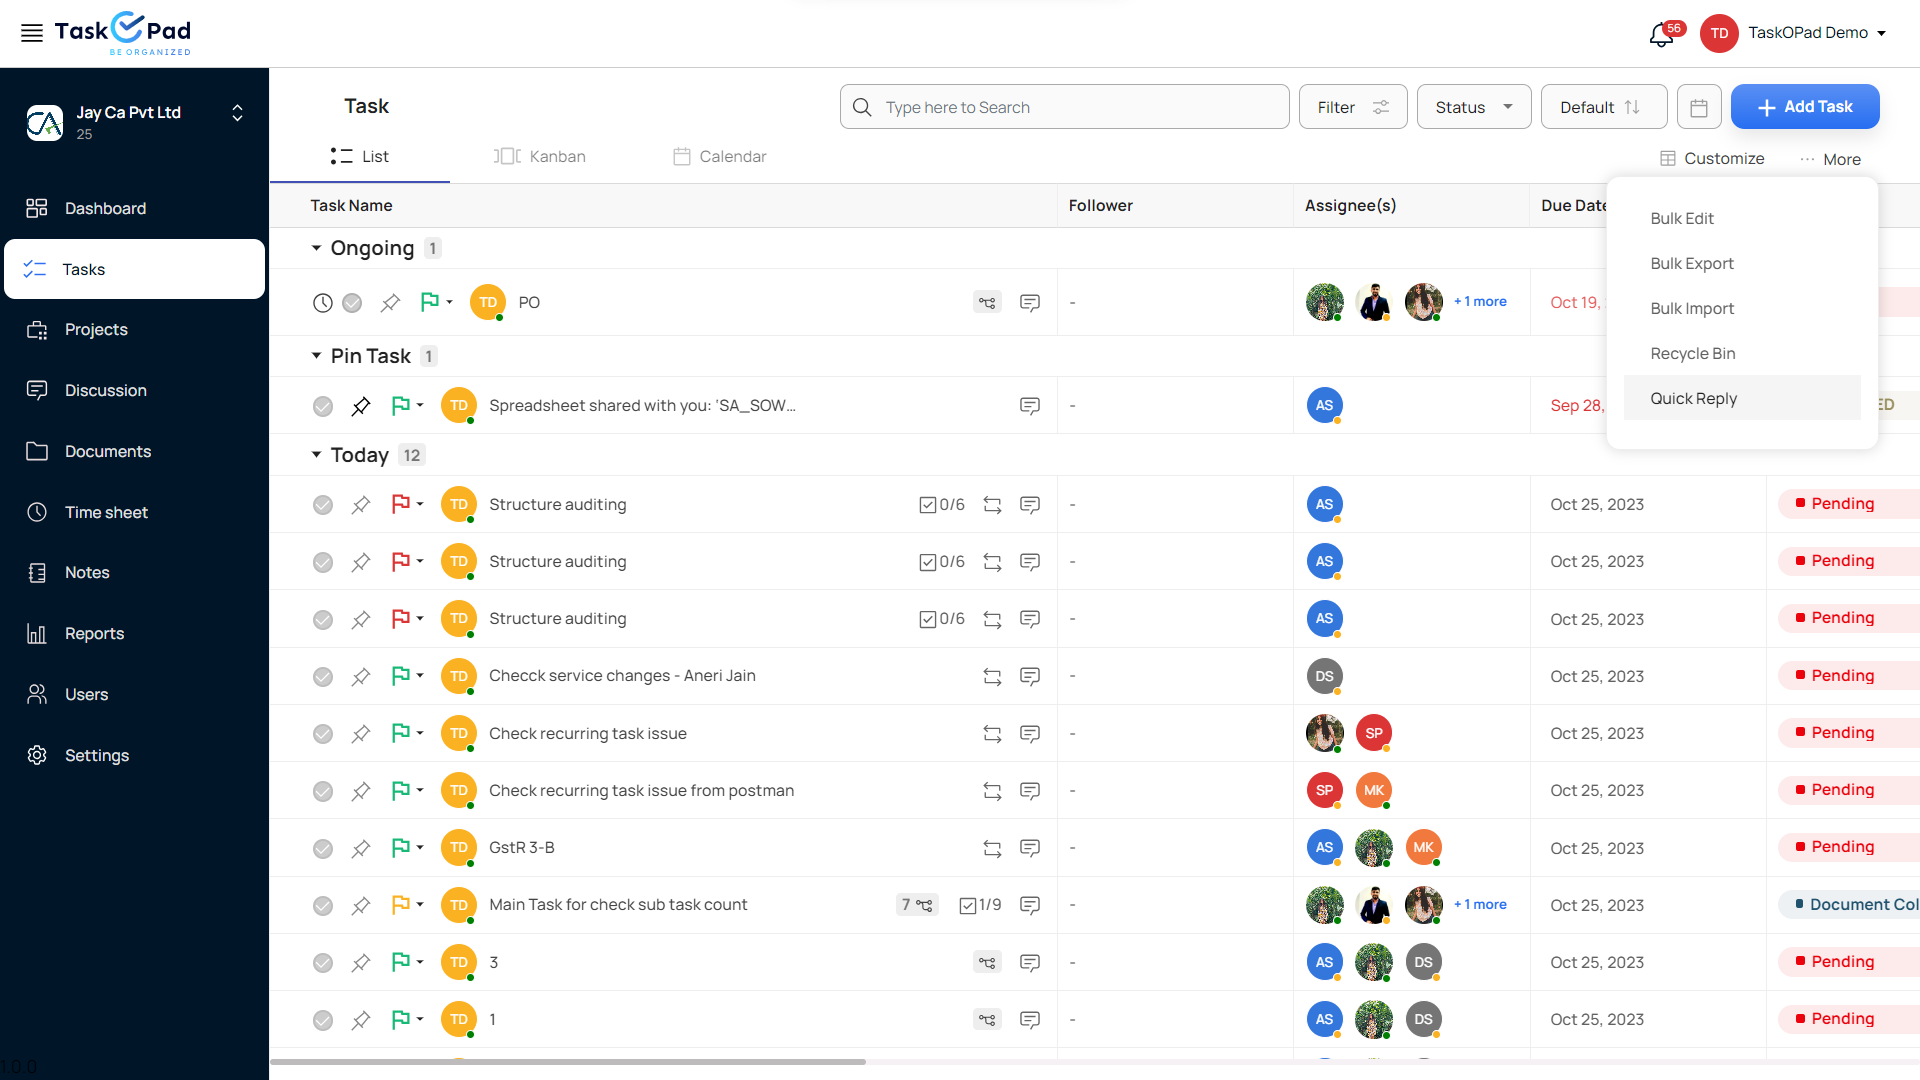The height and width of the screenshot is (1080, 1920).
Task: Click the timer clock icon on the PO task
Action: (322, 302)
